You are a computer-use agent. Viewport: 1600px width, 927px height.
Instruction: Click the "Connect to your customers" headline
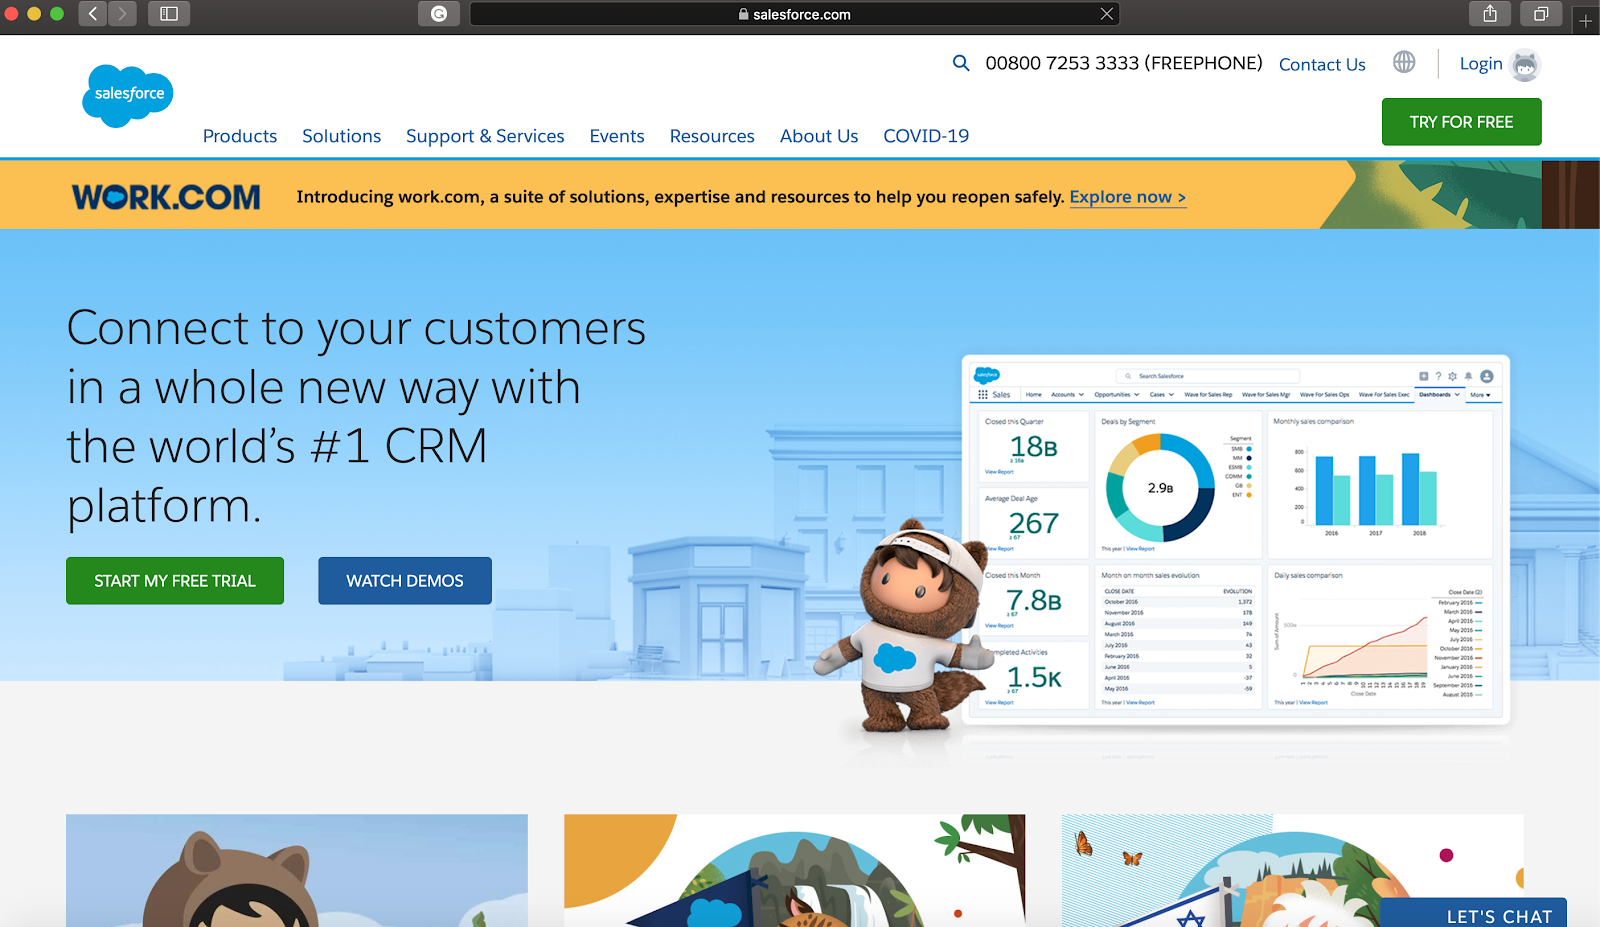pos(356,417)
